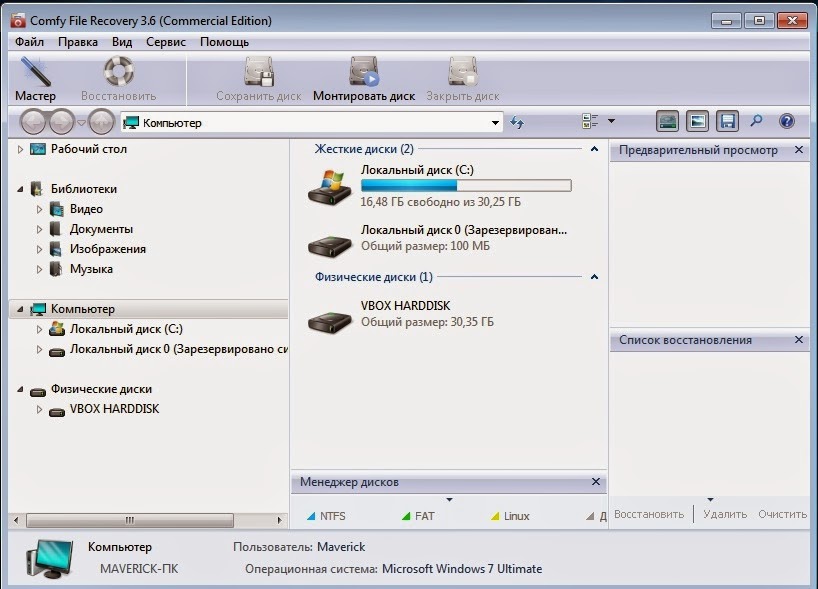
Task: Click the Жесткие диски (2) group header
Action: pos(364,149)
